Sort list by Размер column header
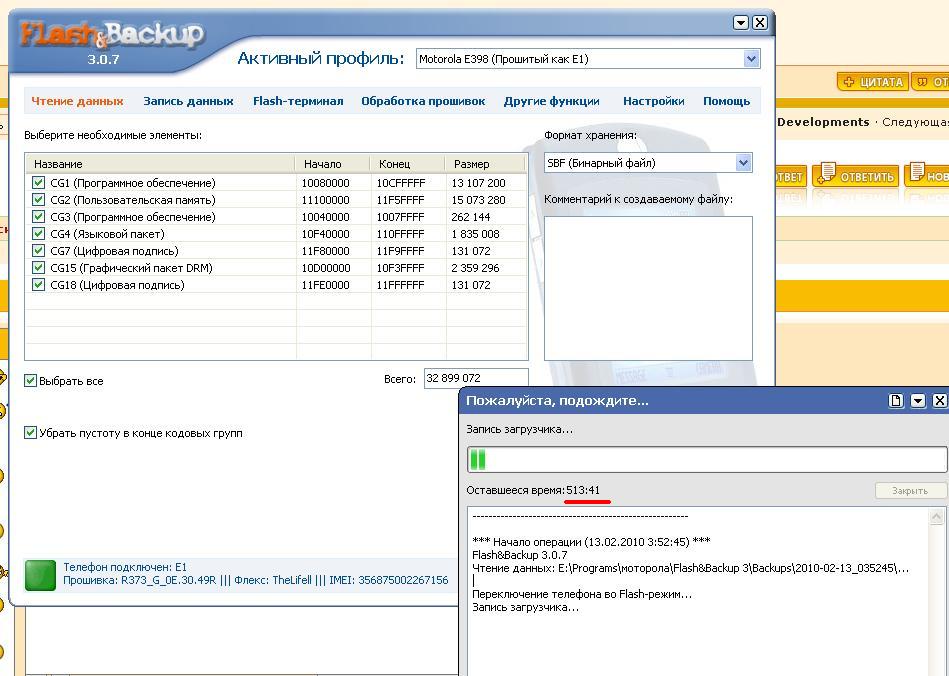949x676 pixels. pos(485,164)
